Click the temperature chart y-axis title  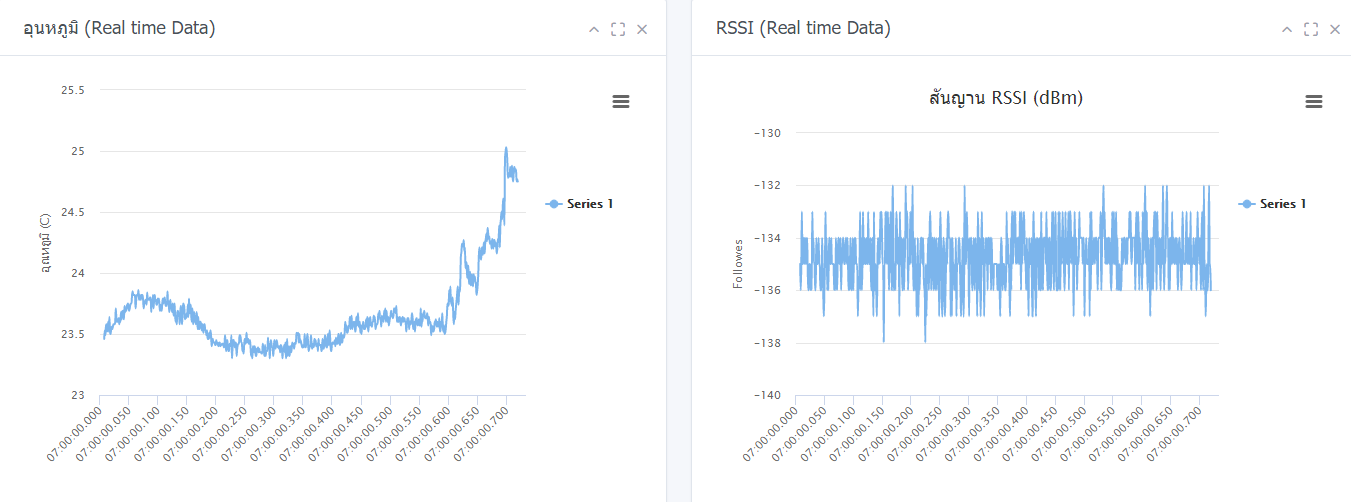45,243
